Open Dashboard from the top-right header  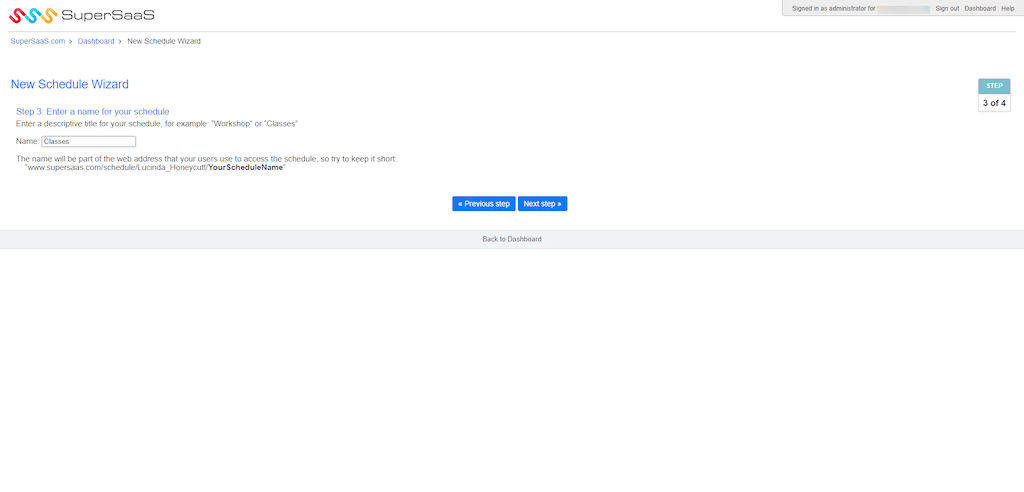point(980,8)
